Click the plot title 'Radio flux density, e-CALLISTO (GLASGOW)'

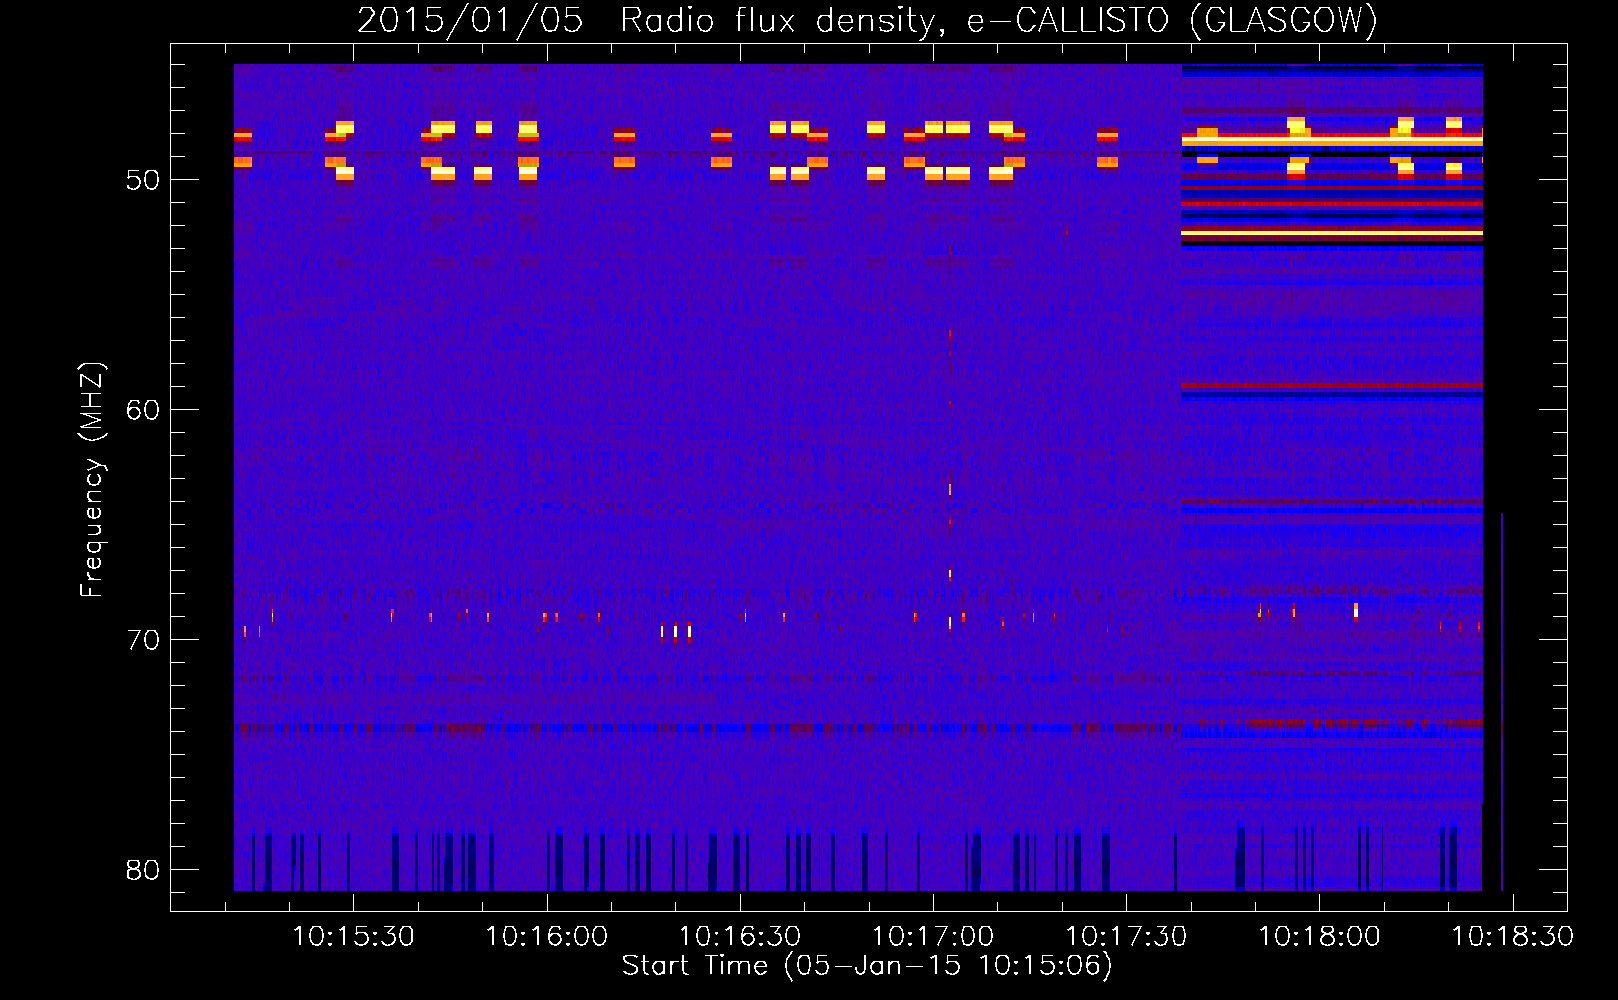pyautogui.click(x=999, y=20)
